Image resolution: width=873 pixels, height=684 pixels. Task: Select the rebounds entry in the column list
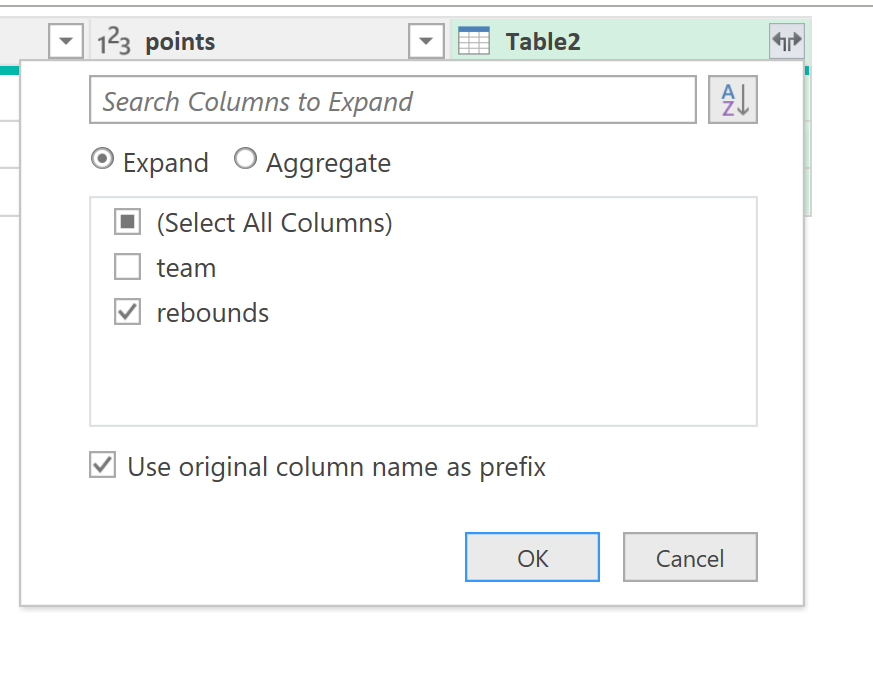pyautogui.click(x=212, y=312)
